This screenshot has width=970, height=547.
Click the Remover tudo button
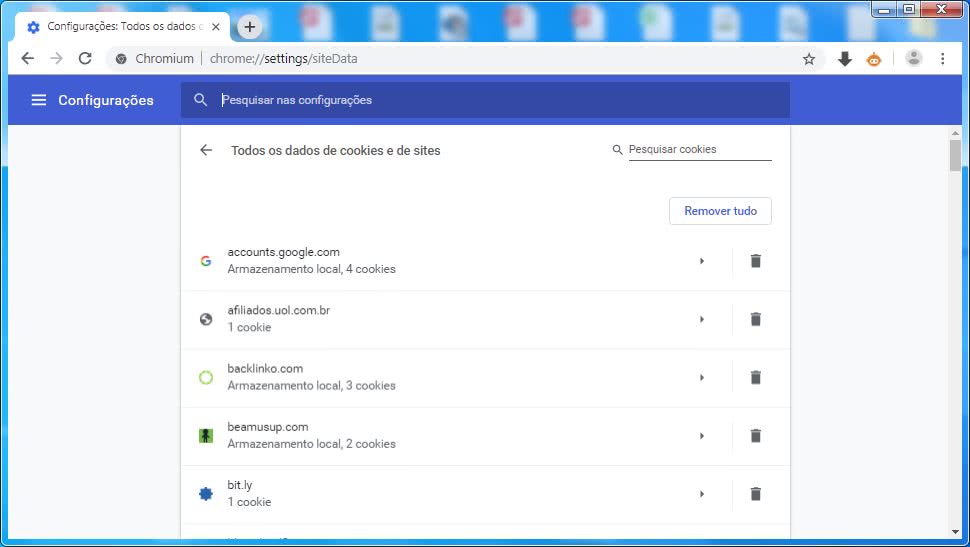click(x=720, y=211)
